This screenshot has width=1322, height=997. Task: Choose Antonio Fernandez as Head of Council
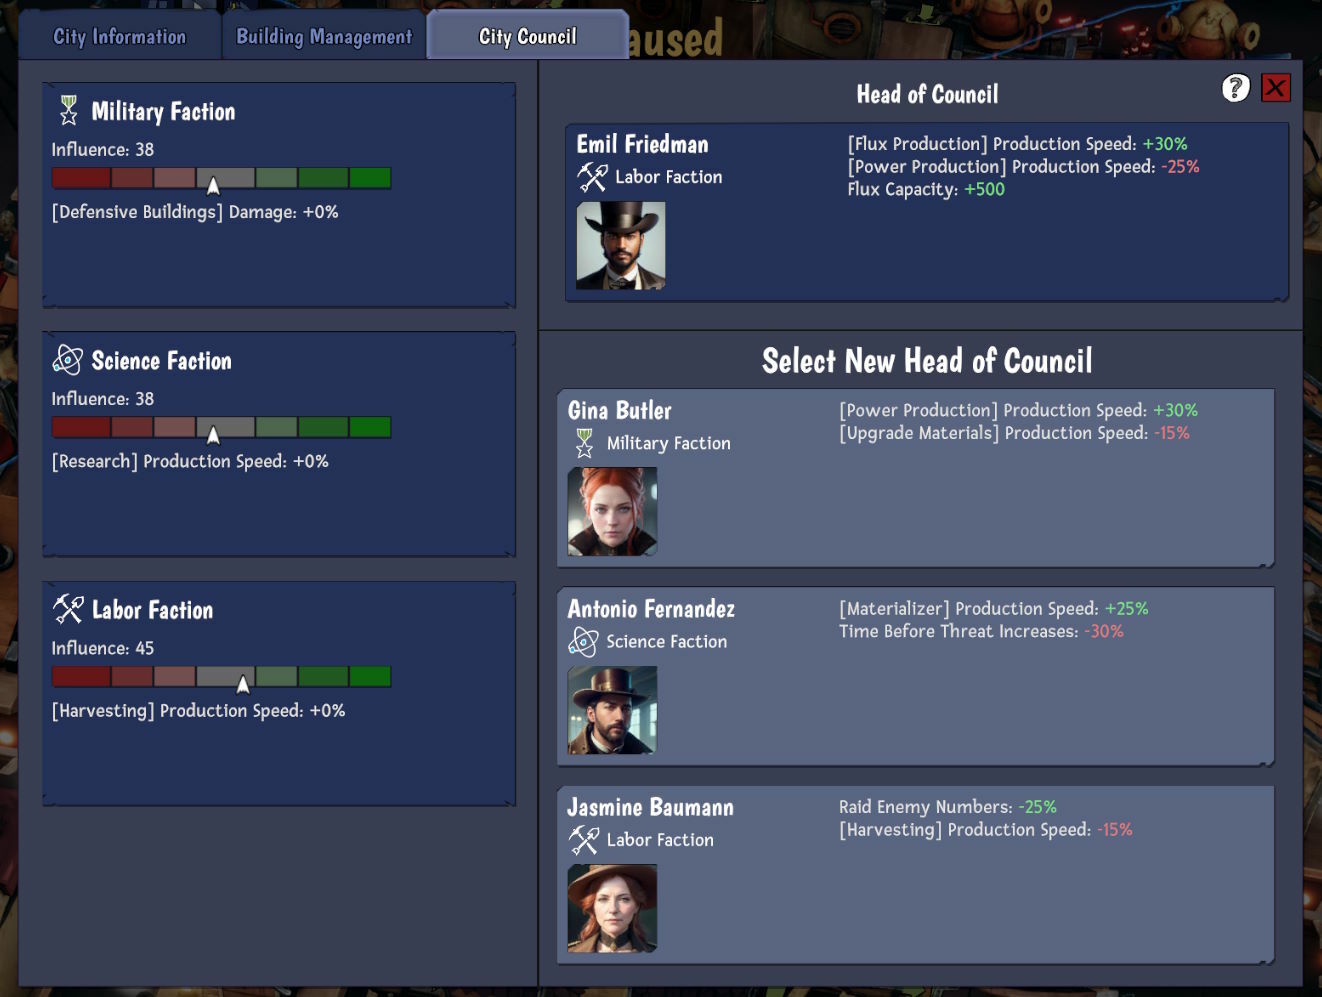click(916, 677)
